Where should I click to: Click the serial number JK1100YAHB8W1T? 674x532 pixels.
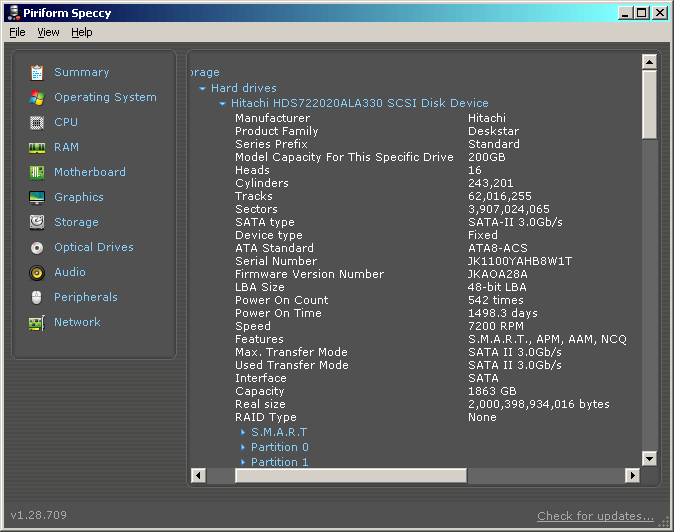click(520, 261)
